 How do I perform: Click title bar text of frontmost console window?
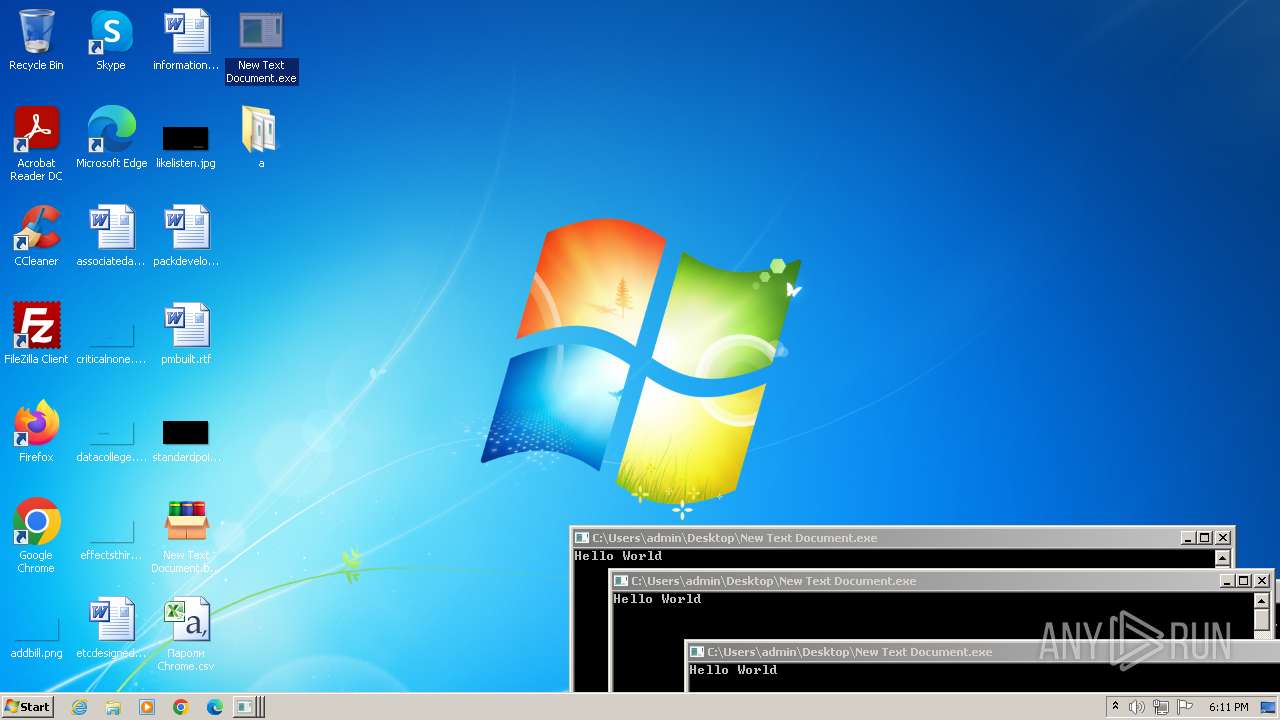pyautogui.click(x=850, y=652)
